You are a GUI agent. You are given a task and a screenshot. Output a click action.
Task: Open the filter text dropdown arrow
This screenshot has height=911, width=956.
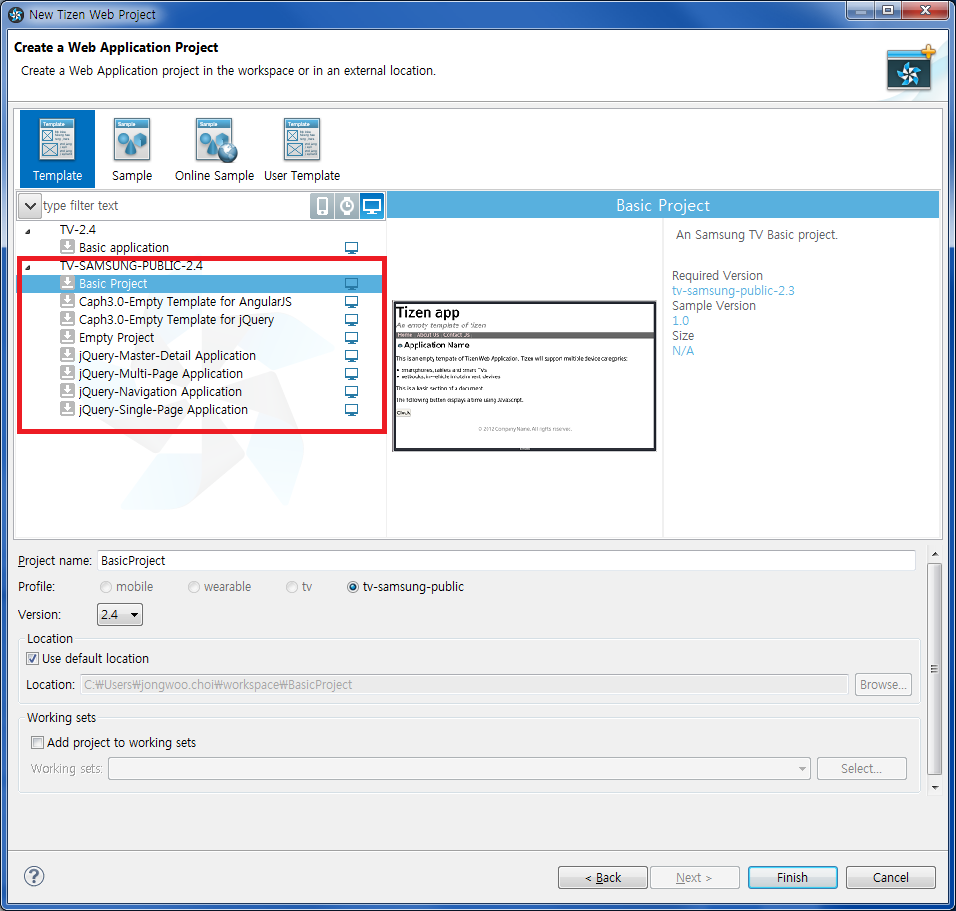click(29, 206)
